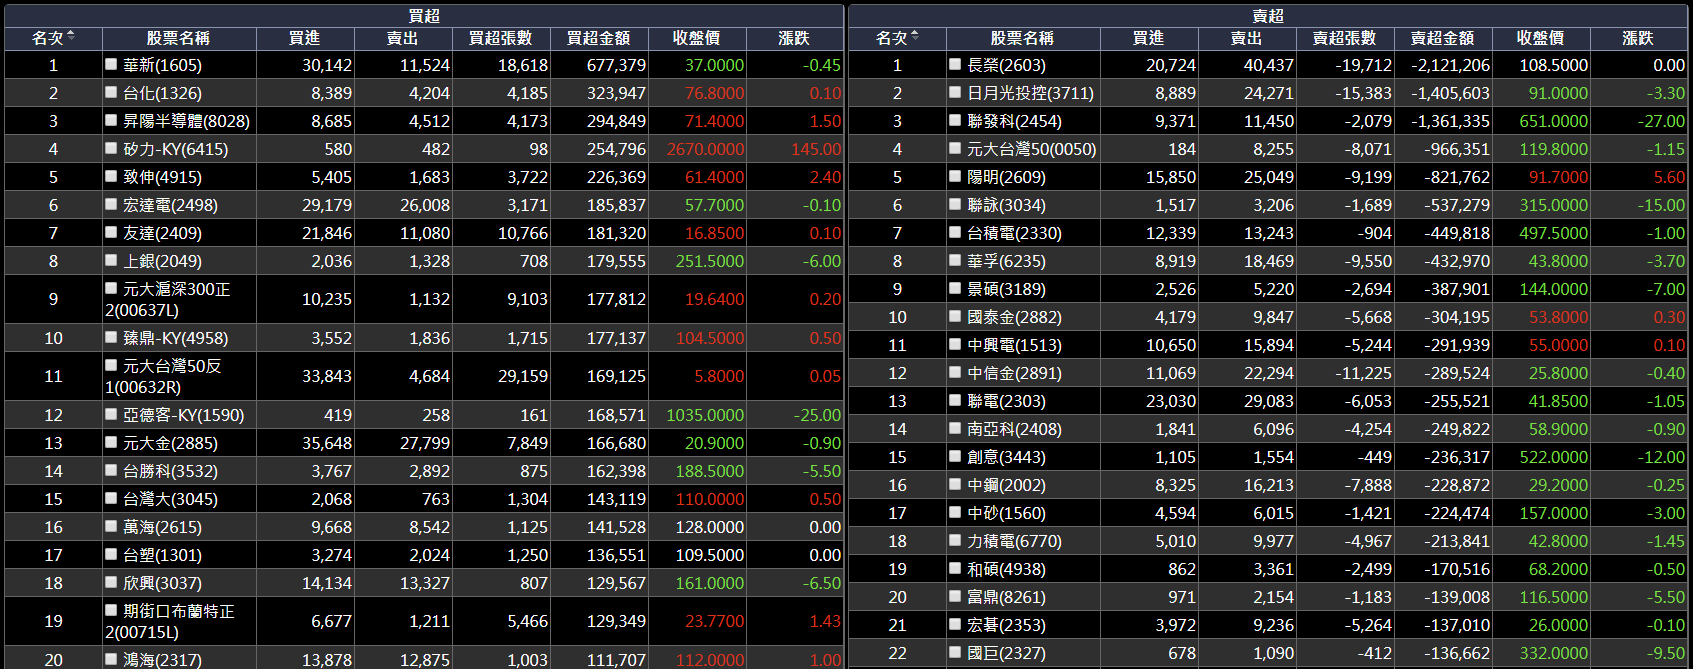Click closing price 2670.0000 of 矽力-KY
Image resolution: width=1693 pixels, height=669 pixels.
coord(705,149)
